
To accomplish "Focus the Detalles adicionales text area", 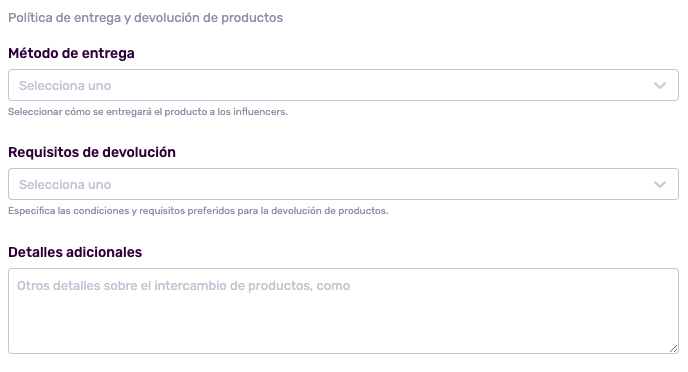I will (x=343, y=311).
